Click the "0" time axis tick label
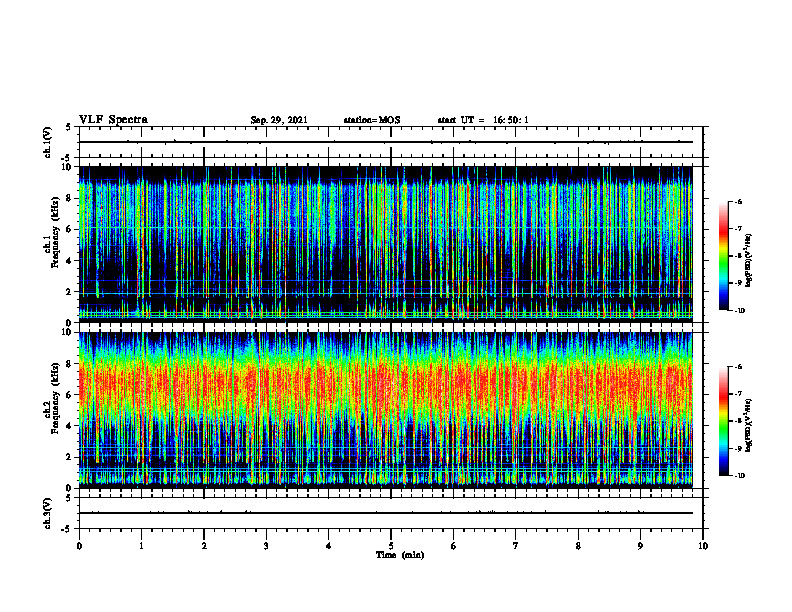The image size is (792, 612). coord(79,546)
